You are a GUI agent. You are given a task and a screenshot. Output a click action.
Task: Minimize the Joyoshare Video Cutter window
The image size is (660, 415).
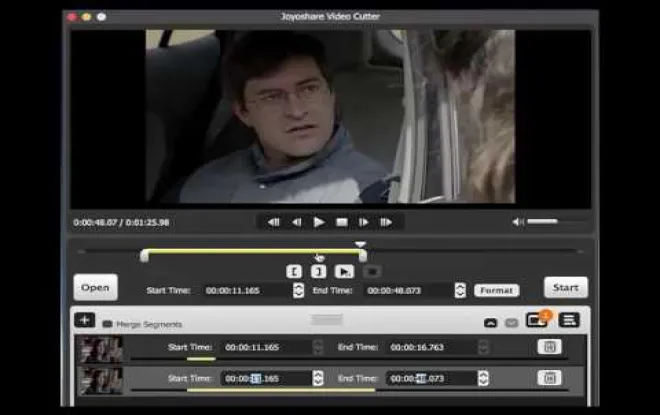point(87,17)
